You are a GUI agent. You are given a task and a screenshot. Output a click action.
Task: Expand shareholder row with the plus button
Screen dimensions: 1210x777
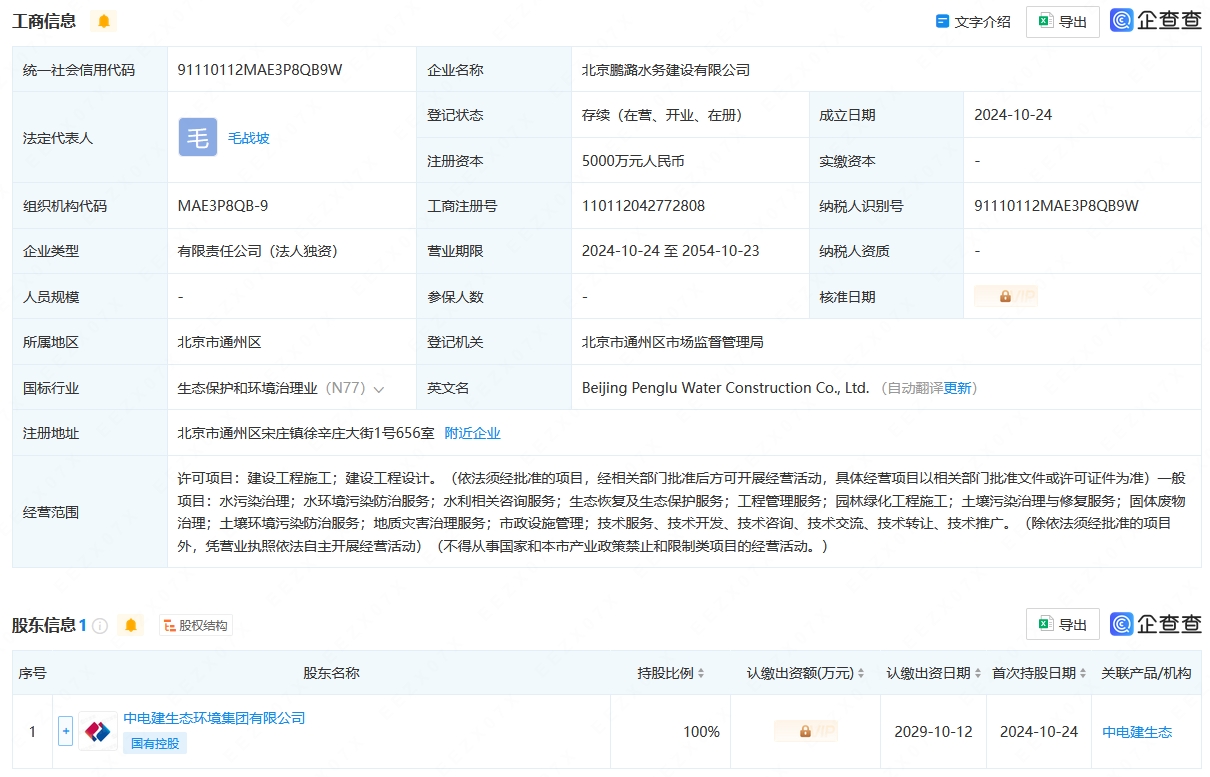66,731
